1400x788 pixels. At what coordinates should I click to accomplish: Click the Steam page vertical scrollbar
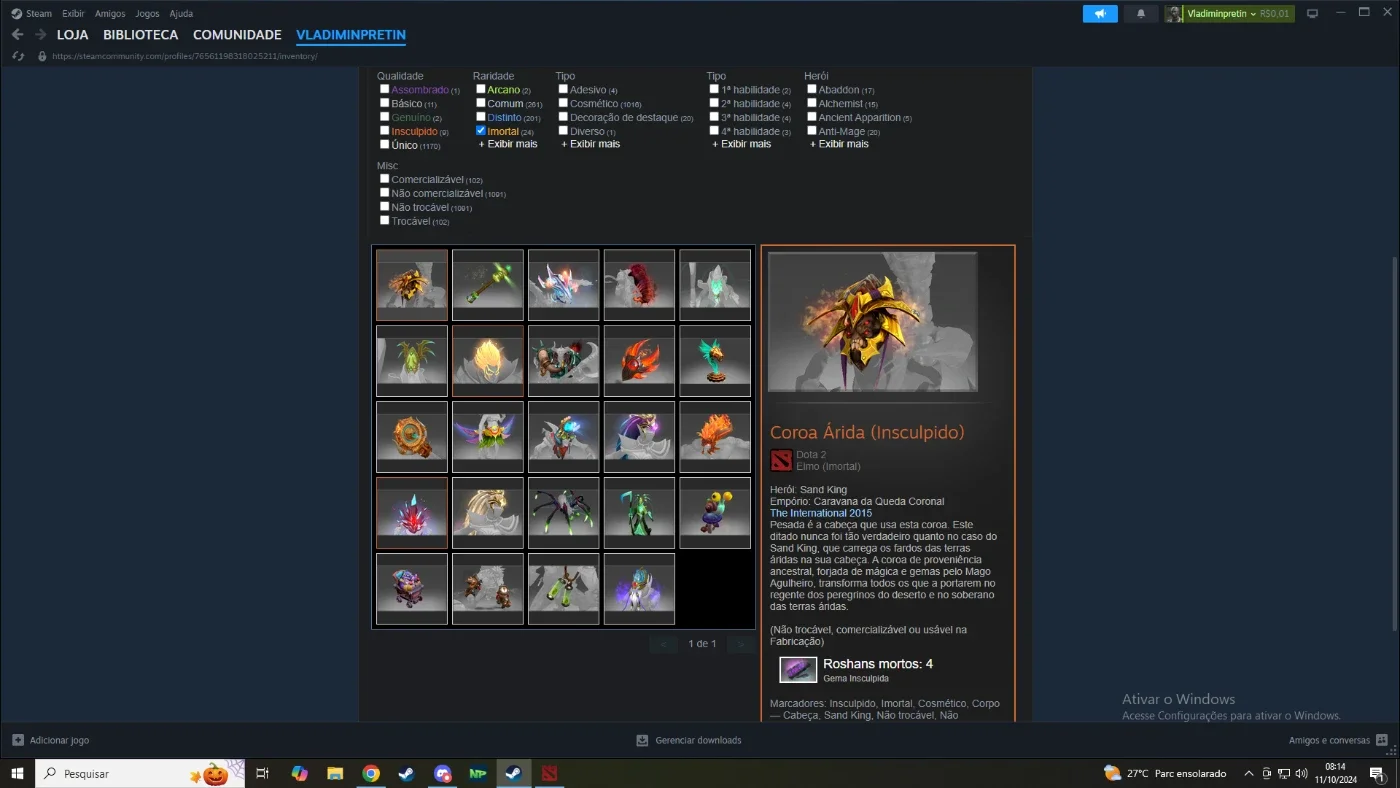click(1393, 443)
